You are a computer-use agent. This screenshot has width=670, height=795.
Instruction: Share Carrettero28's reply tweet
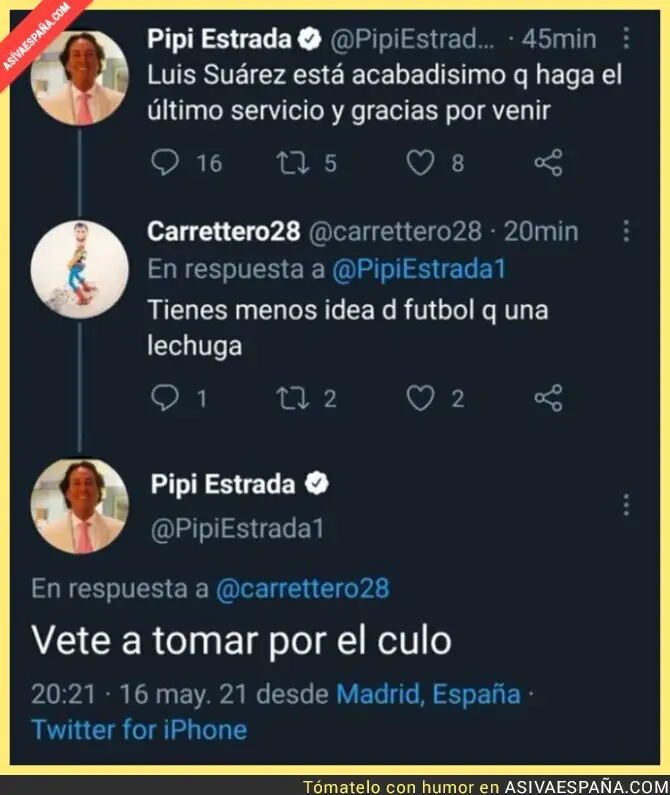click(548, 398)
